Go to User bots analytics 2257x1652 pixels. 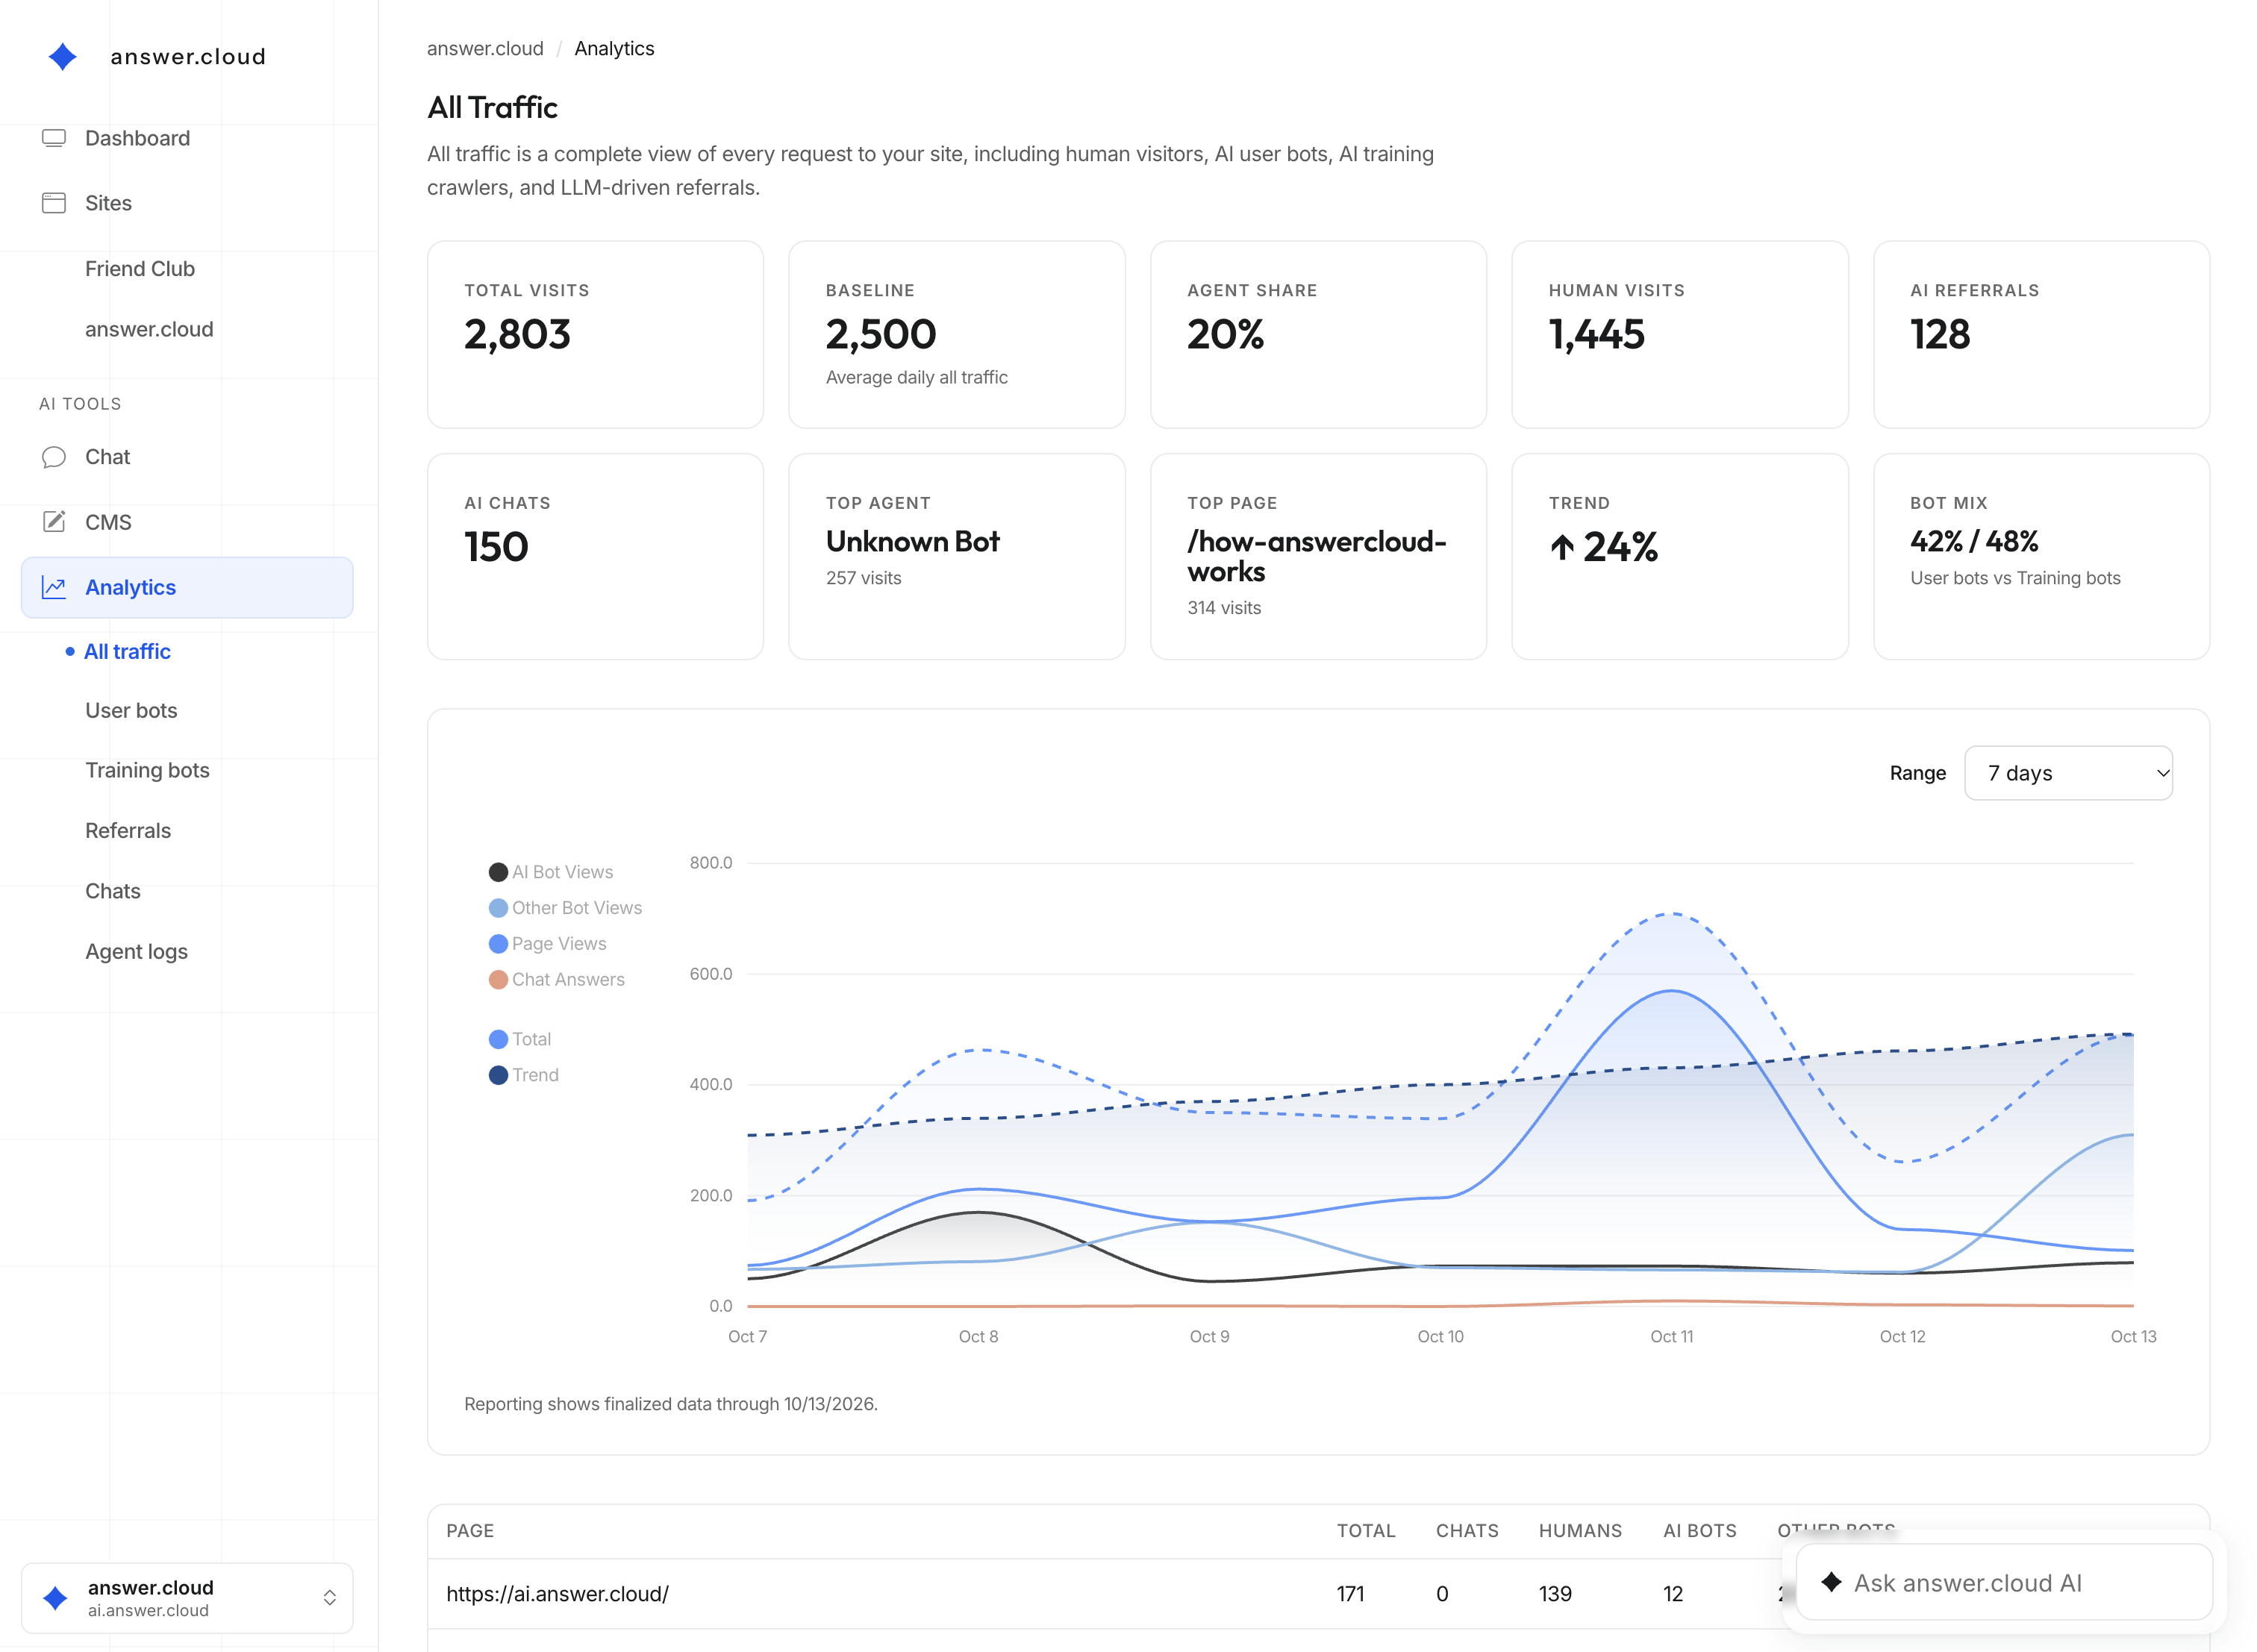131,711
